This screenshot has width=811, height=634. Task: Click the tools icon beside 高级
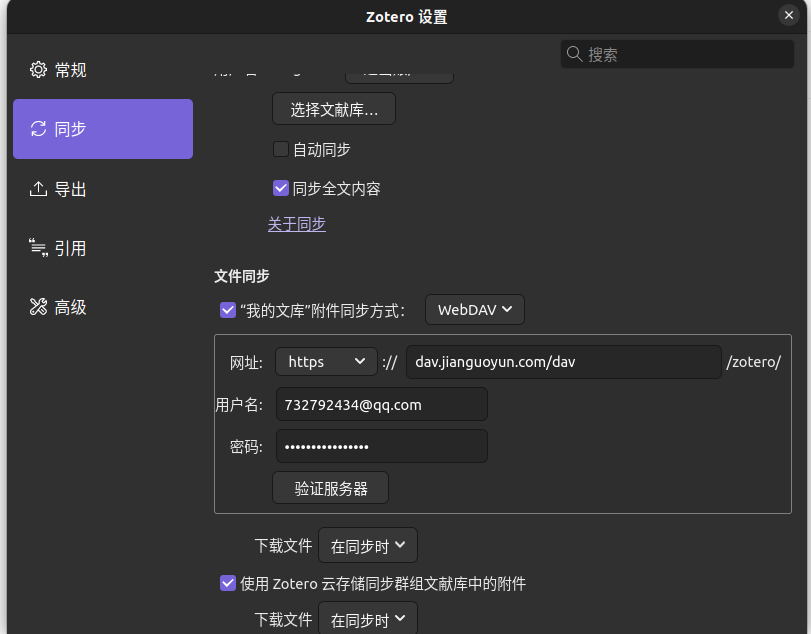38,307
